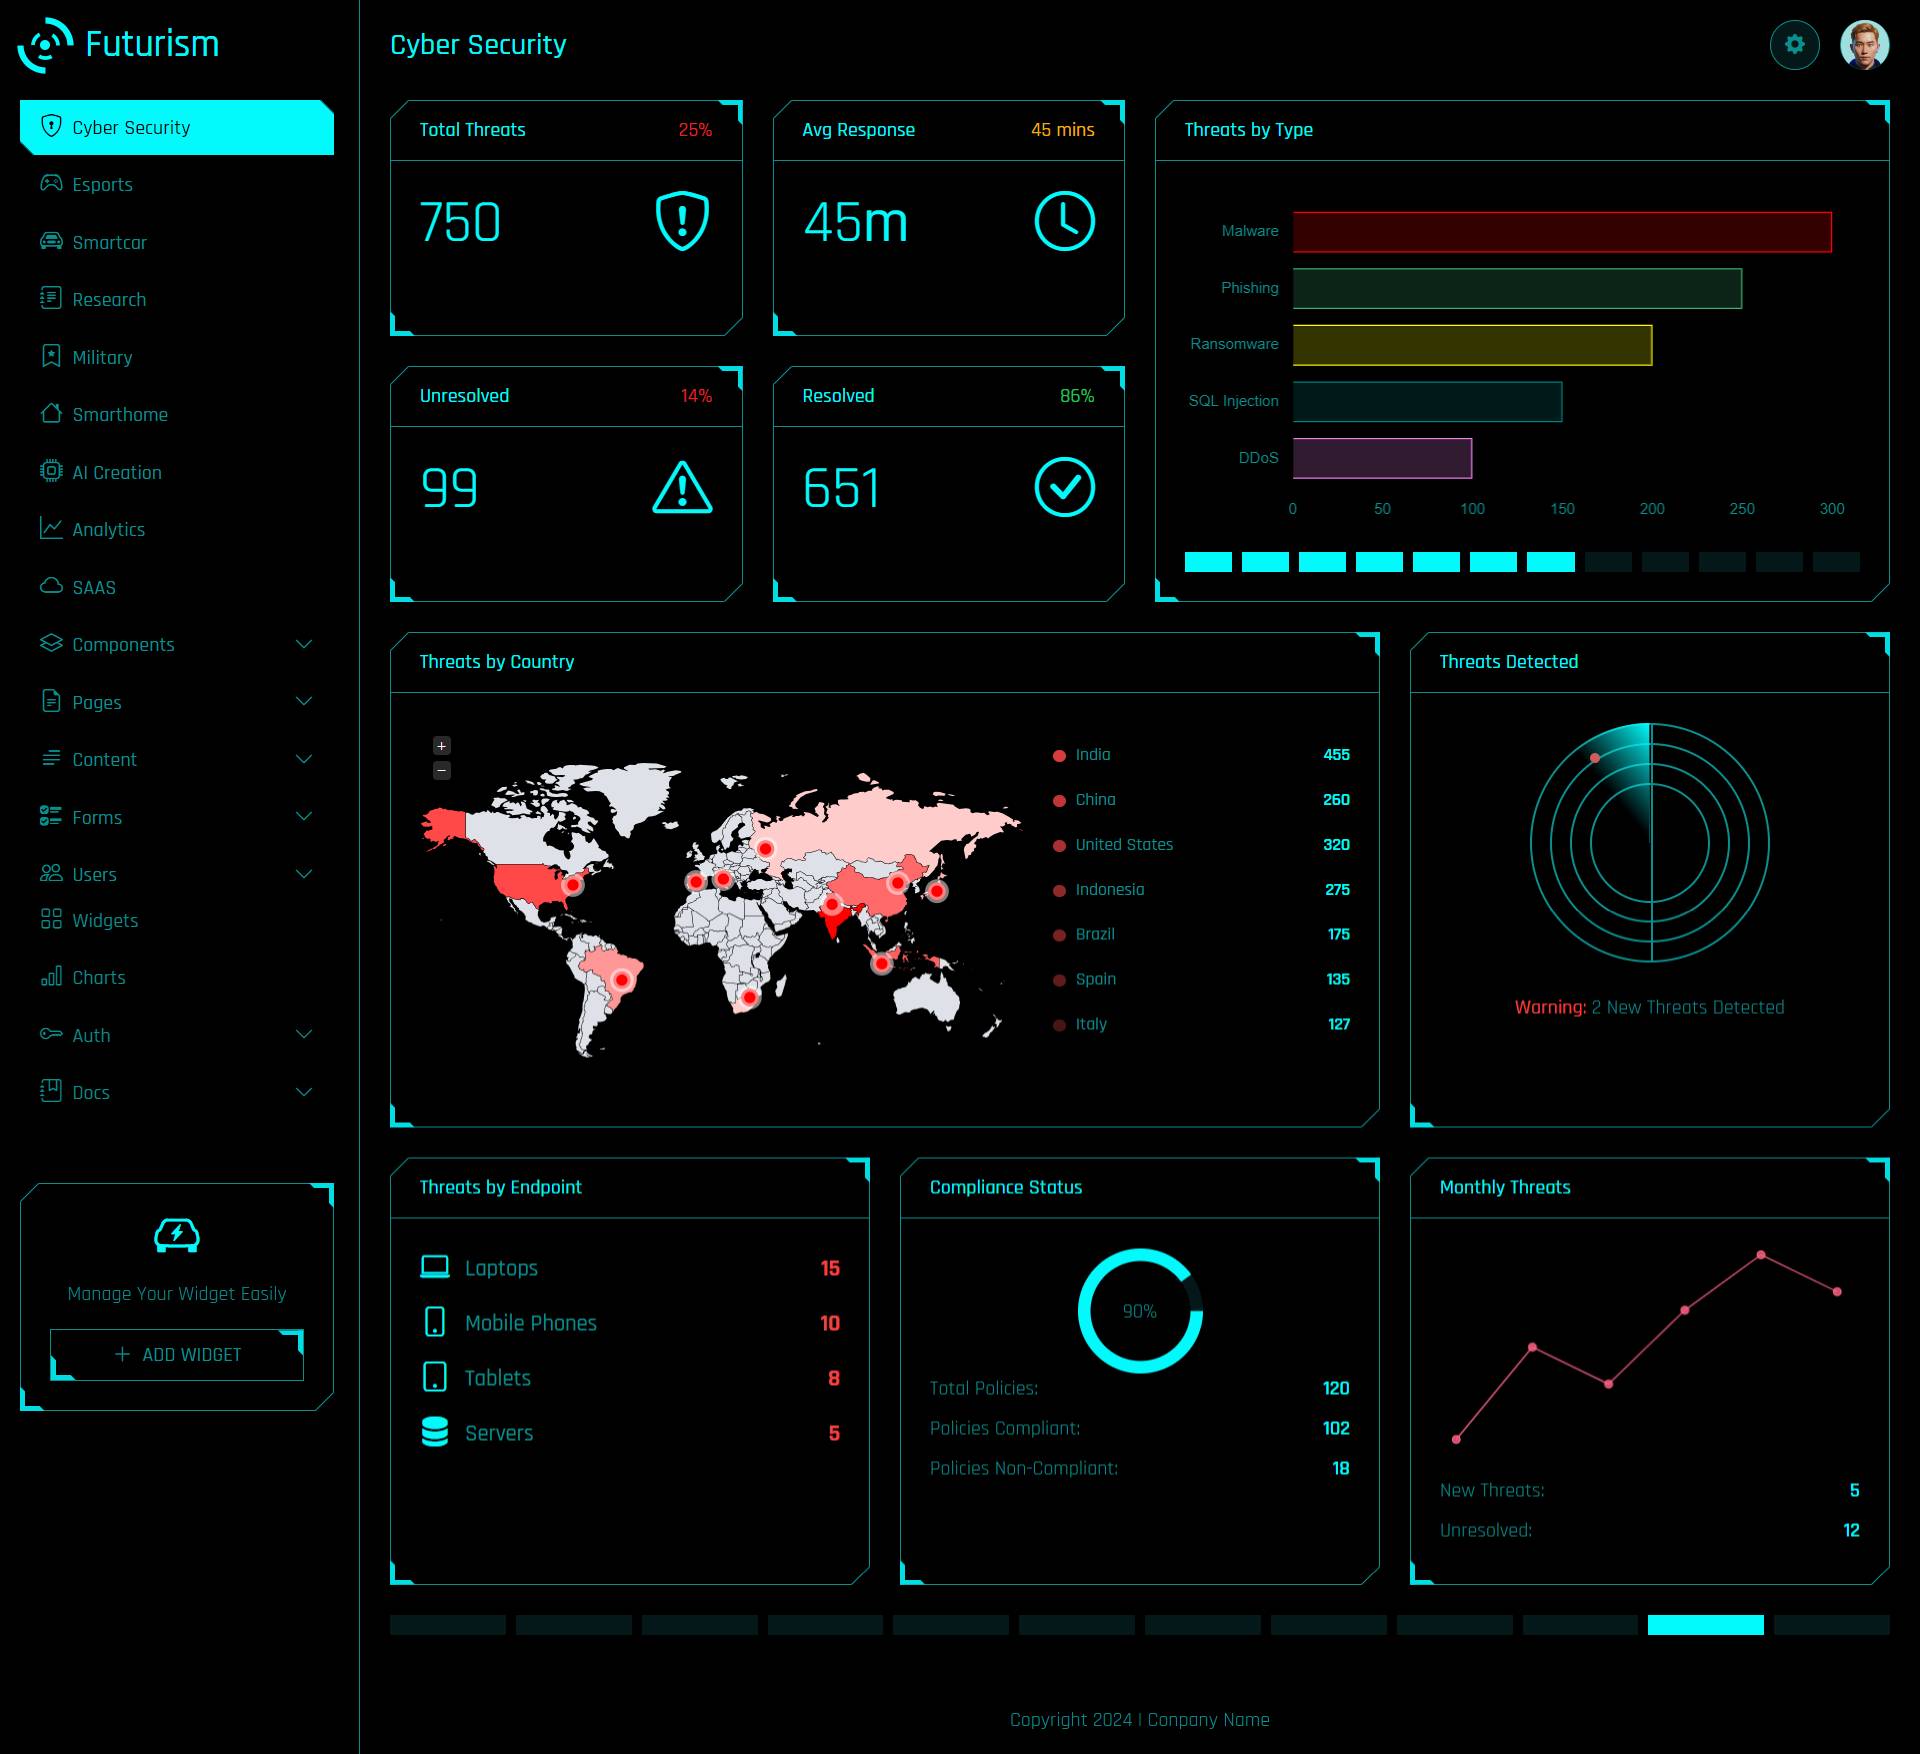Select the Research menu item

pyautogui.click(x=110, y=299)
